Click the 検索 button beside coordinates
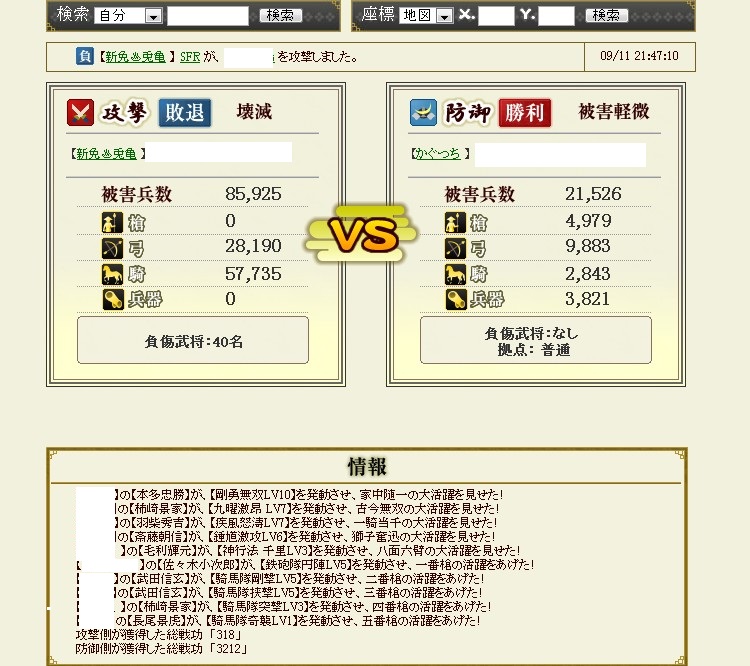The image size is (750, 666). (607, 15)
